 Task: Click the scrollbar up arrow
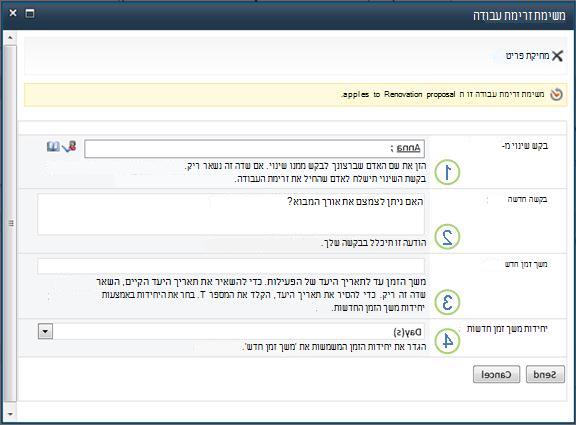10,37
